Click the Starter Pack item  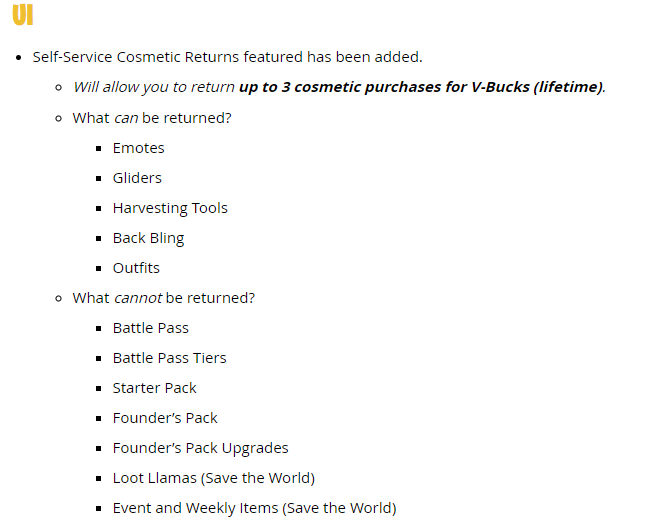pos(155,388)
